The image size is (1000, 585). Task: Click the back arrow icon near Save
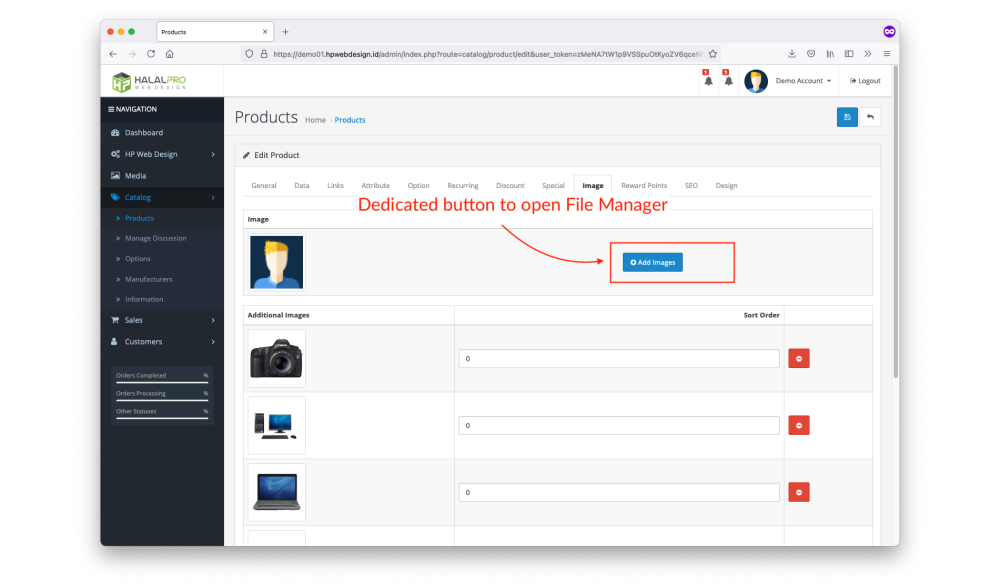[871, 117]
